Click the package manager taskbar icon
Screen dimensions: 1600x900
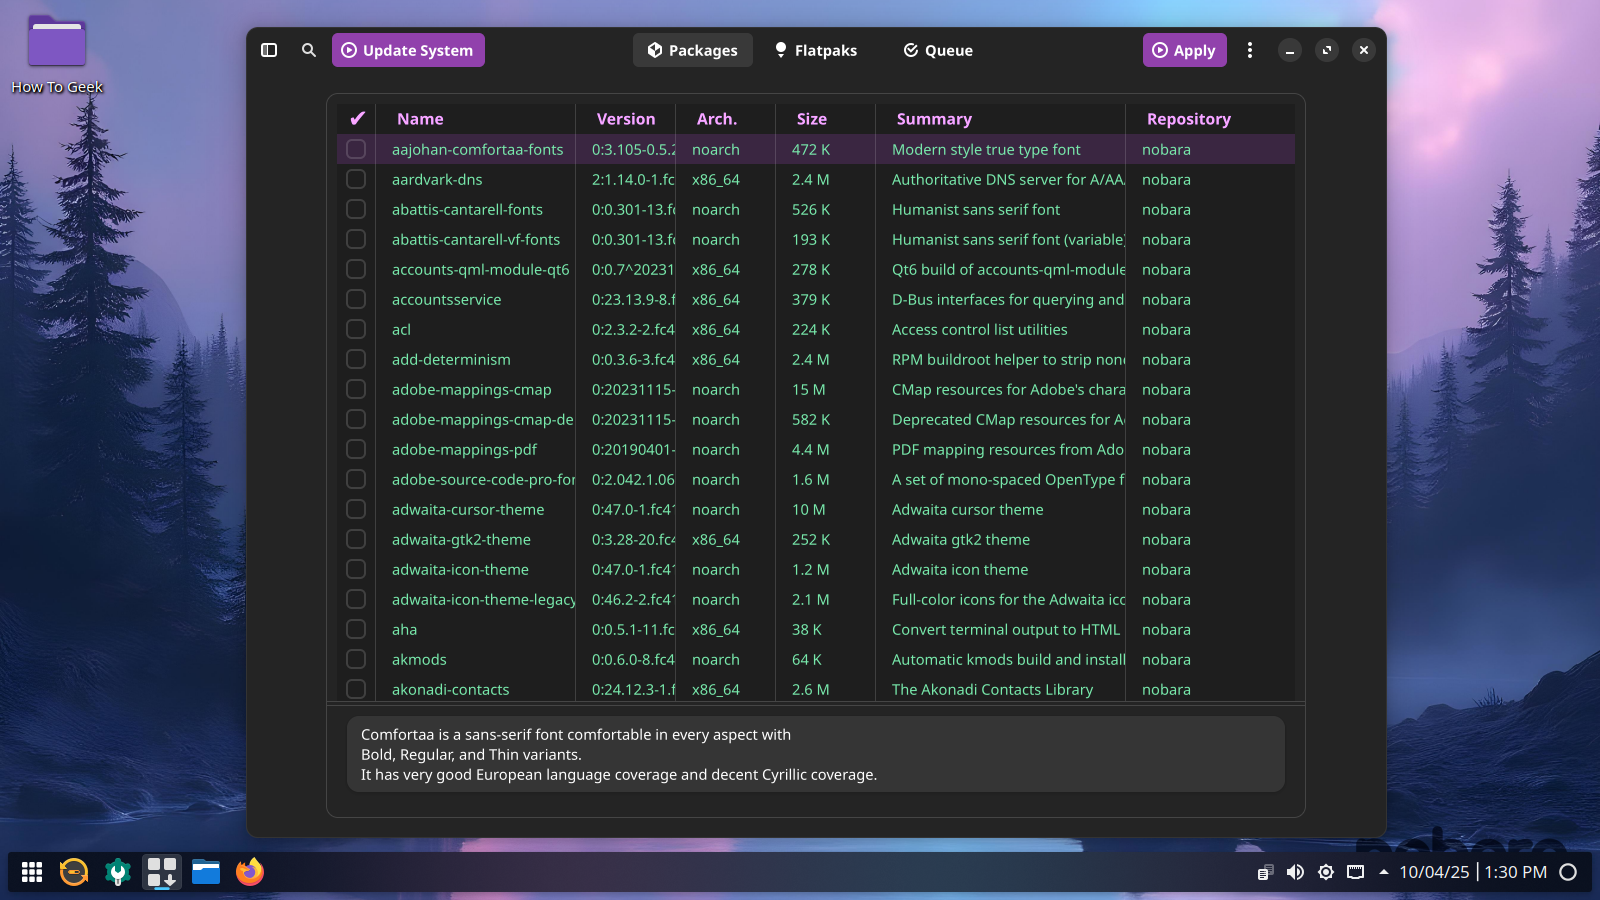162,872
